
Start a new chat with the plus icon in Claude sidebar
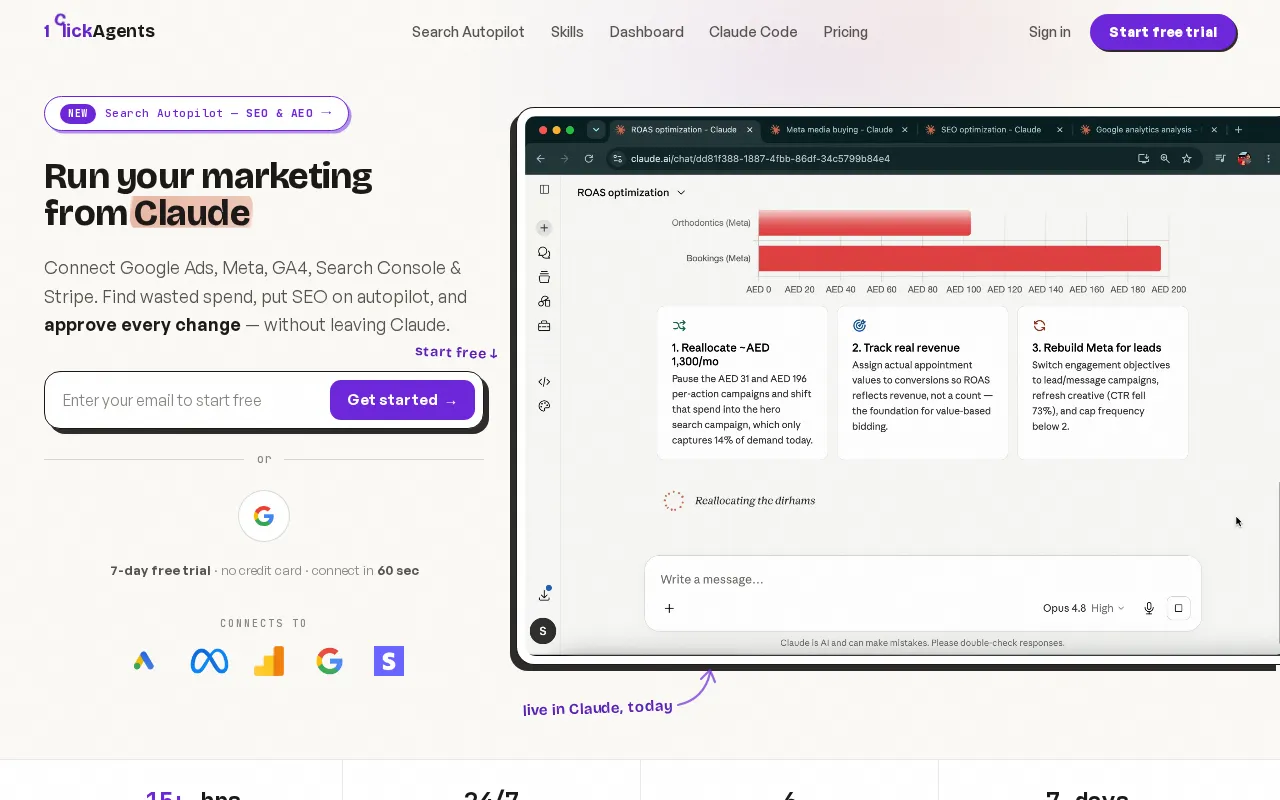[544, 228]
